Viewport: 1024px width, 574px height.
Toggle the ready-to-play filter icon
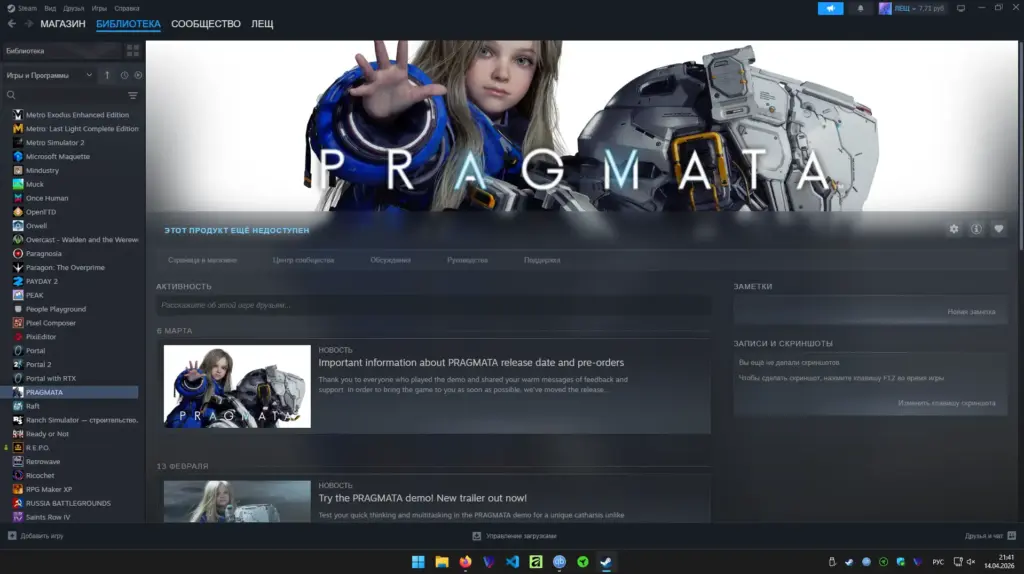click(x=137, y=75)
